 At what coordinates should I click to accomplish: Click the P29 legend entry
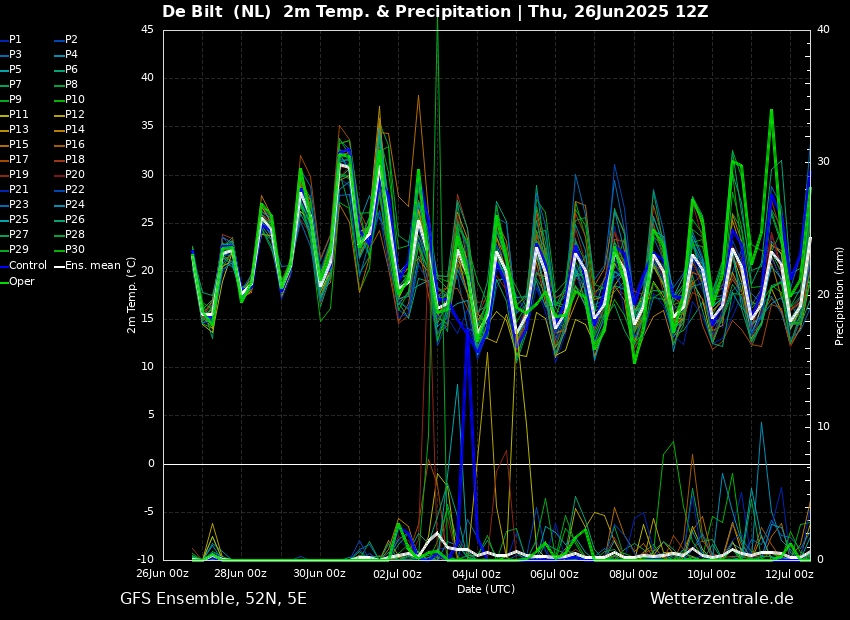pyautogui.click(x=14, y=249)
